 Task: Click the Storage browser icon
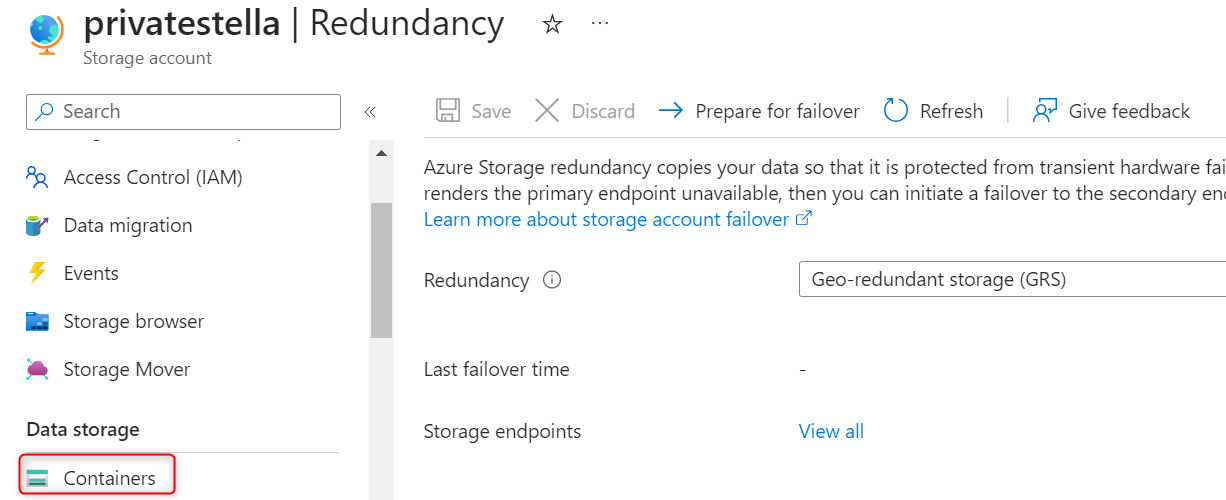[37, 321]
